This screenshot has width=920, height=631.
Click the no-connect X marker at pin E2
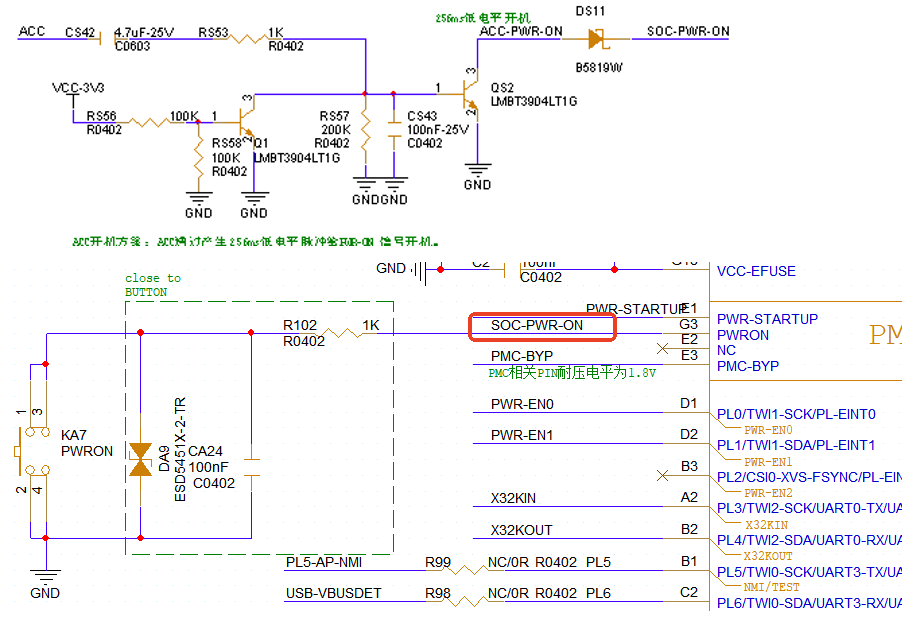pos(661,348)
